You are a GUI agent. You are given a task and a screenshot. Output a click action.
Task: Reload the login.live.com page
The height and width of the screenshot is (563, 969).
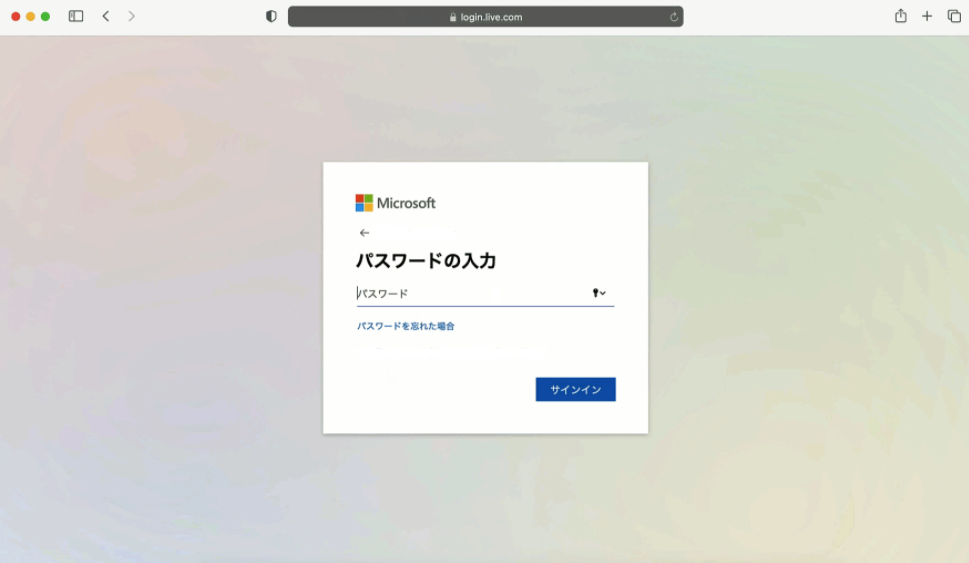(674, 17)
